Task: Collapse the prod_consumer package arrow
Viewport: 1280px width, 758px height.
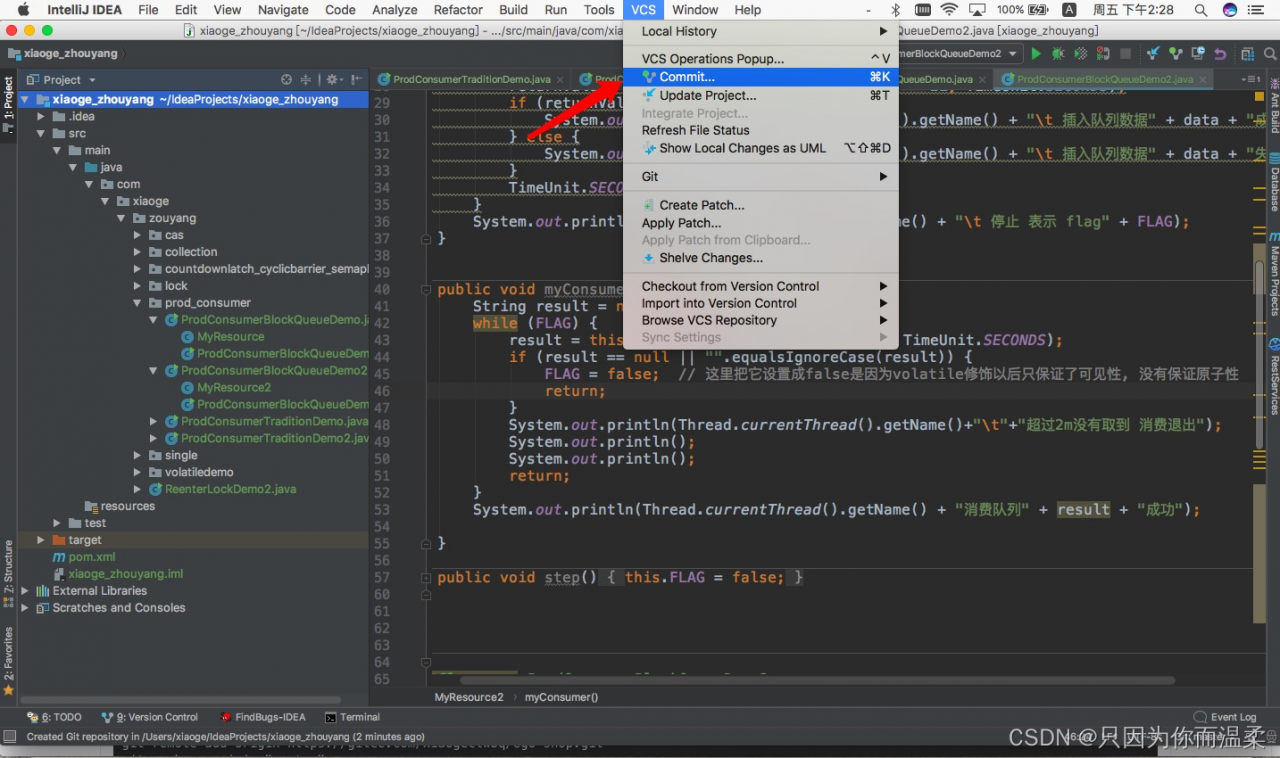Action: (138, 303)
